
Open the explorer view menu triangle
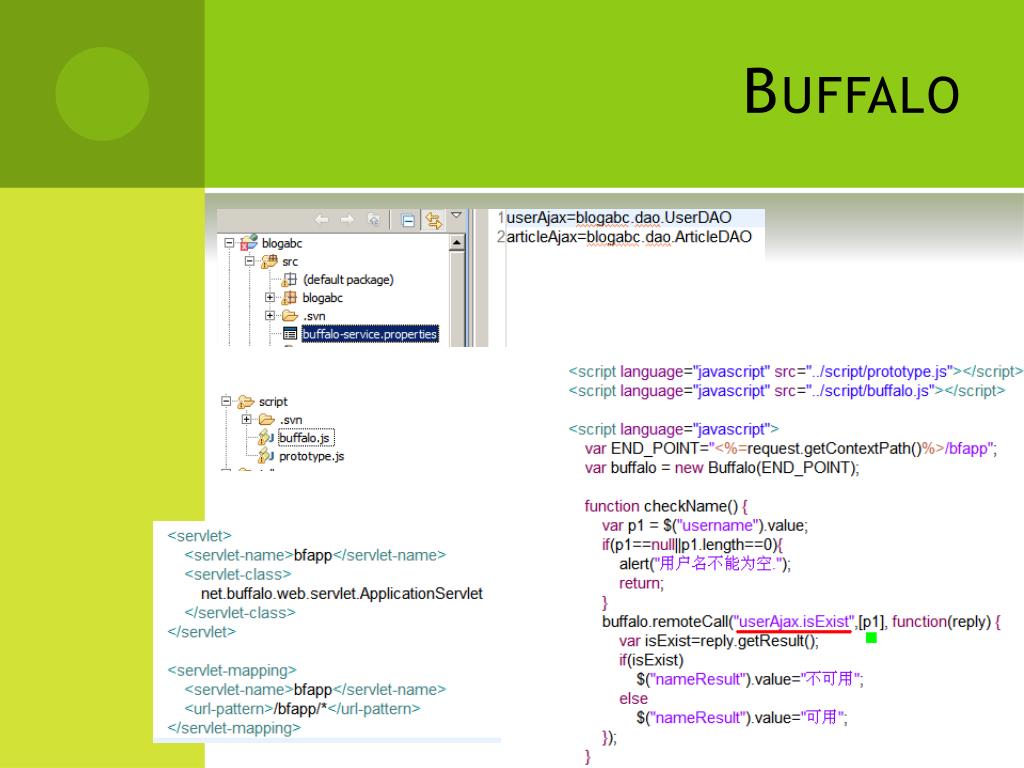(456, 215)
